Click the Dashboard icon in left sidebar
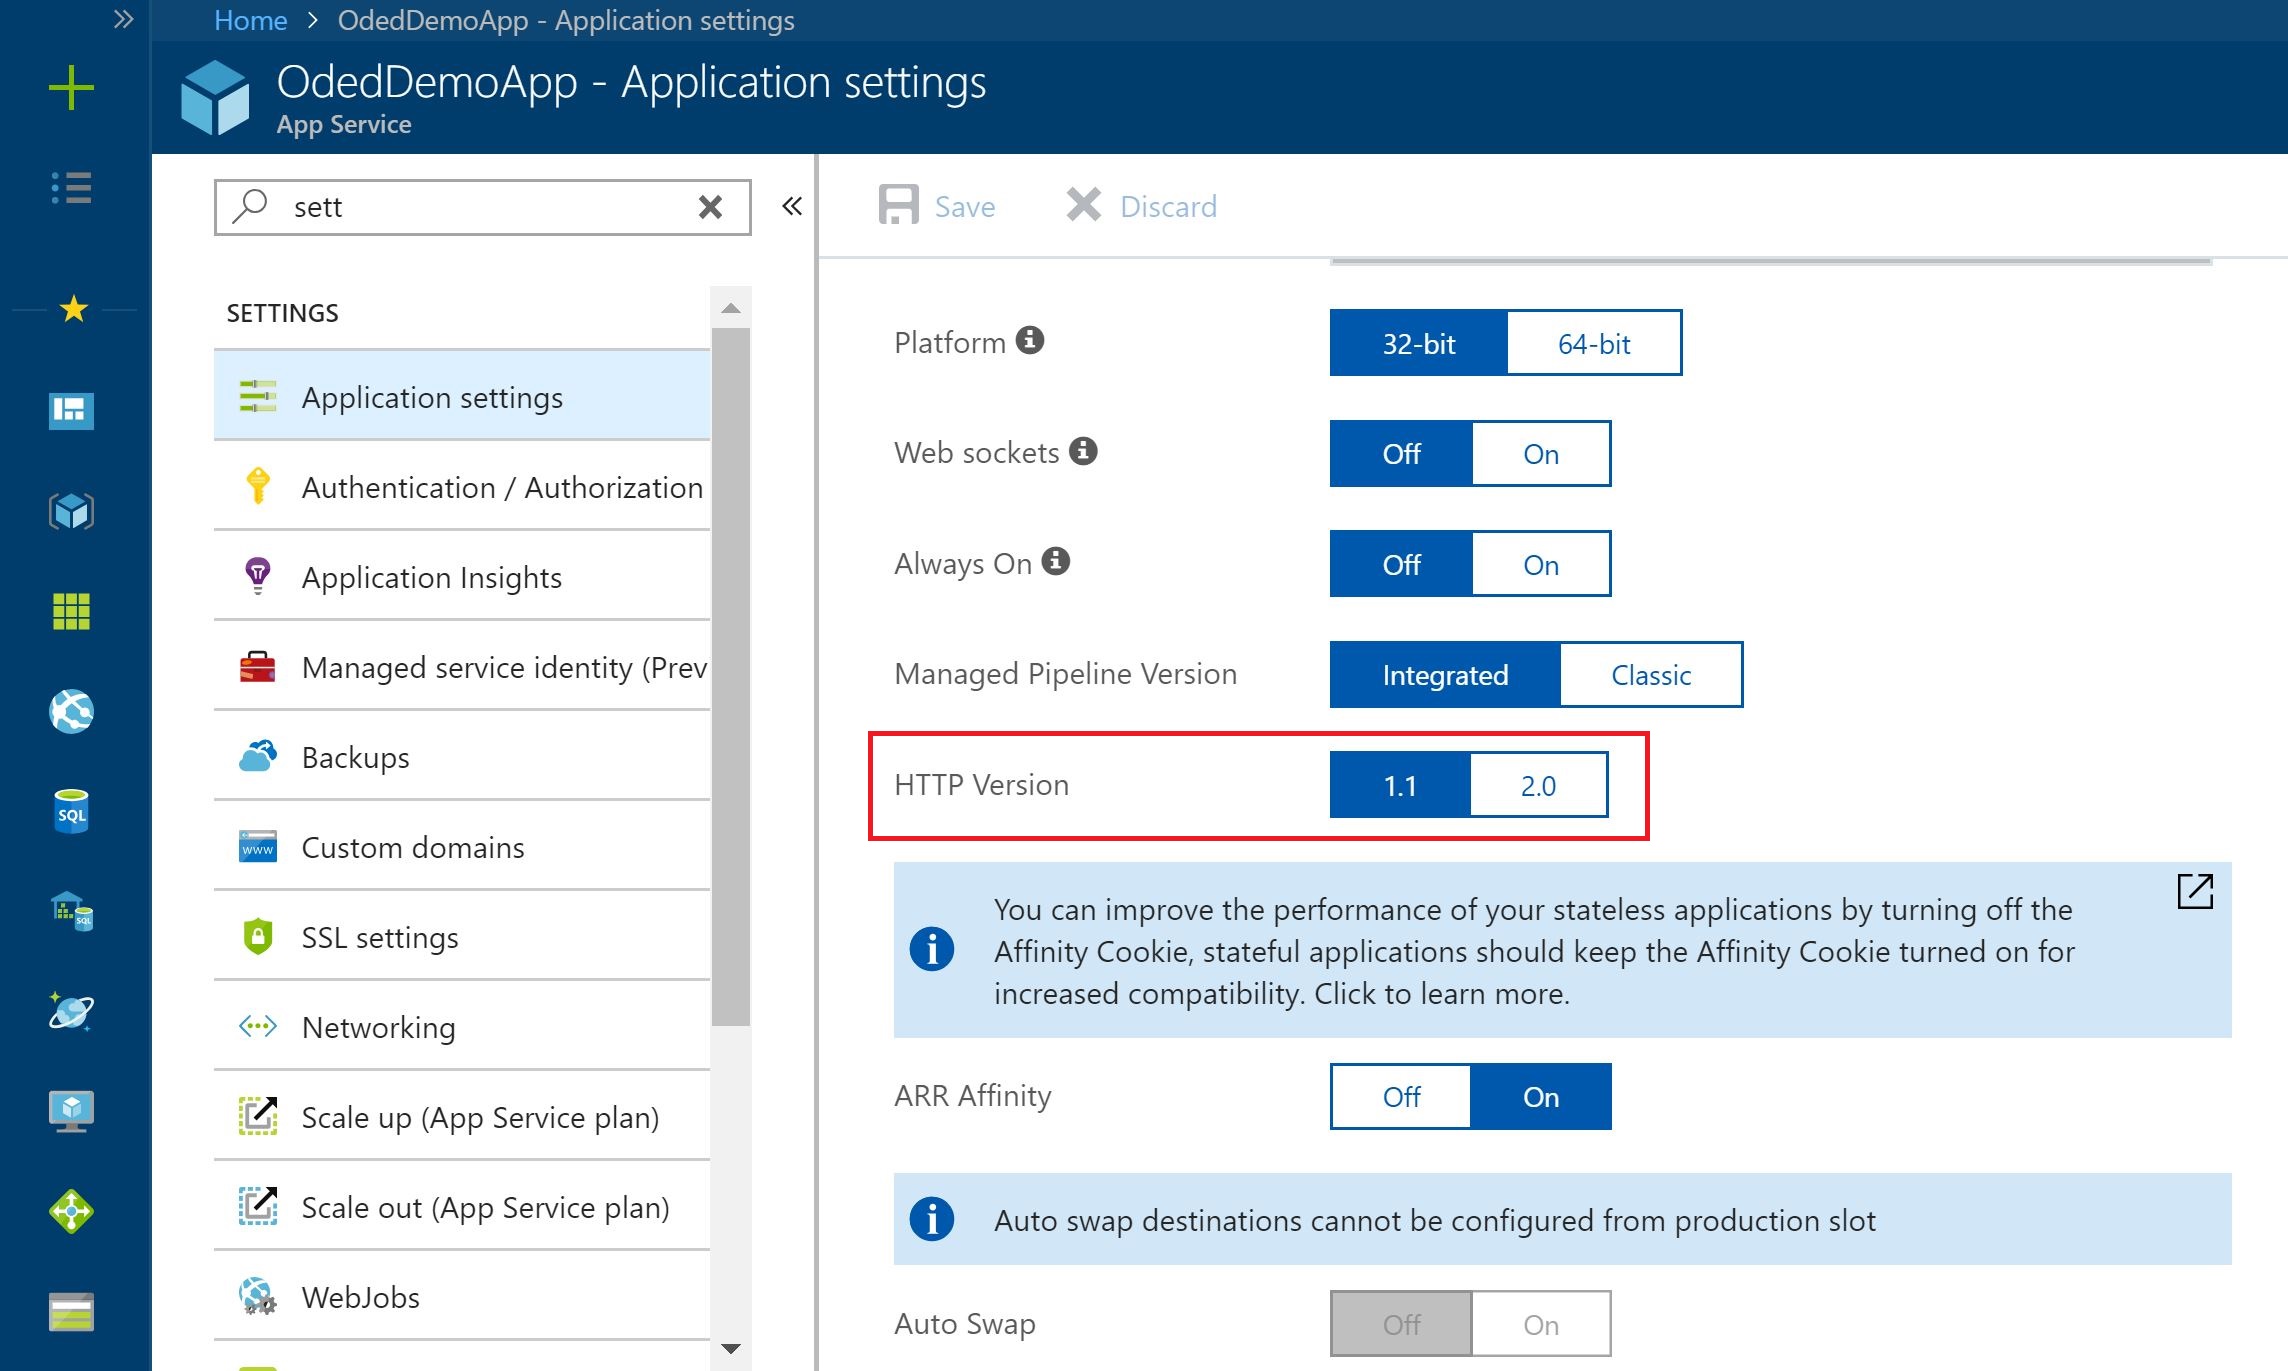 71,410
